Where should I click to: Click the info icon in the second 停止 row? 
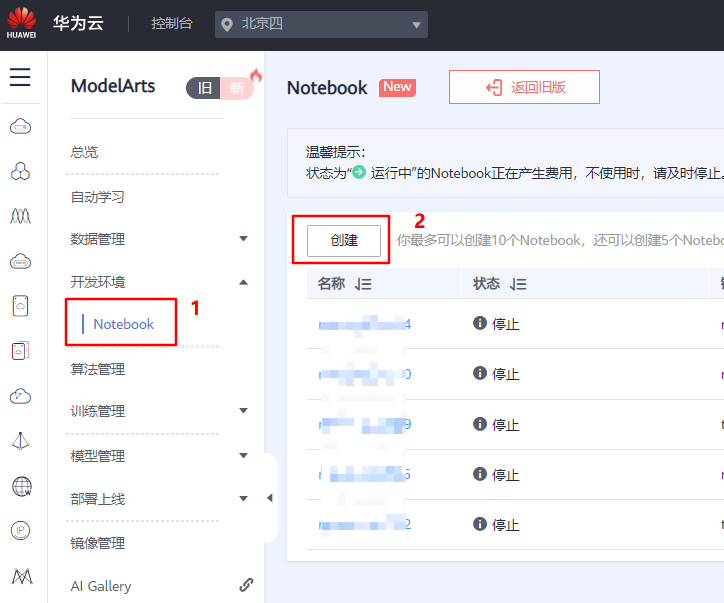coord(480,373)
